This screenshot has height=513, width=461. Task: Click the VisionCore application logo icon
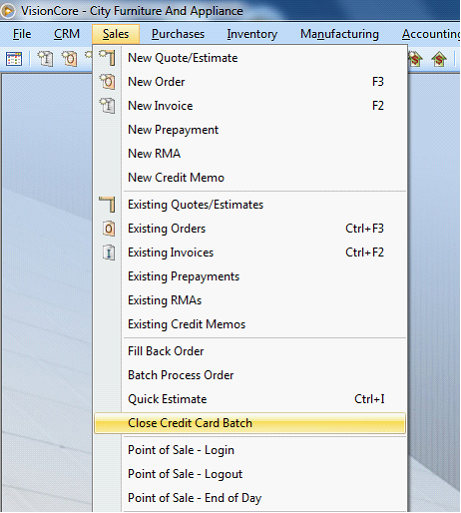point(8,11)
